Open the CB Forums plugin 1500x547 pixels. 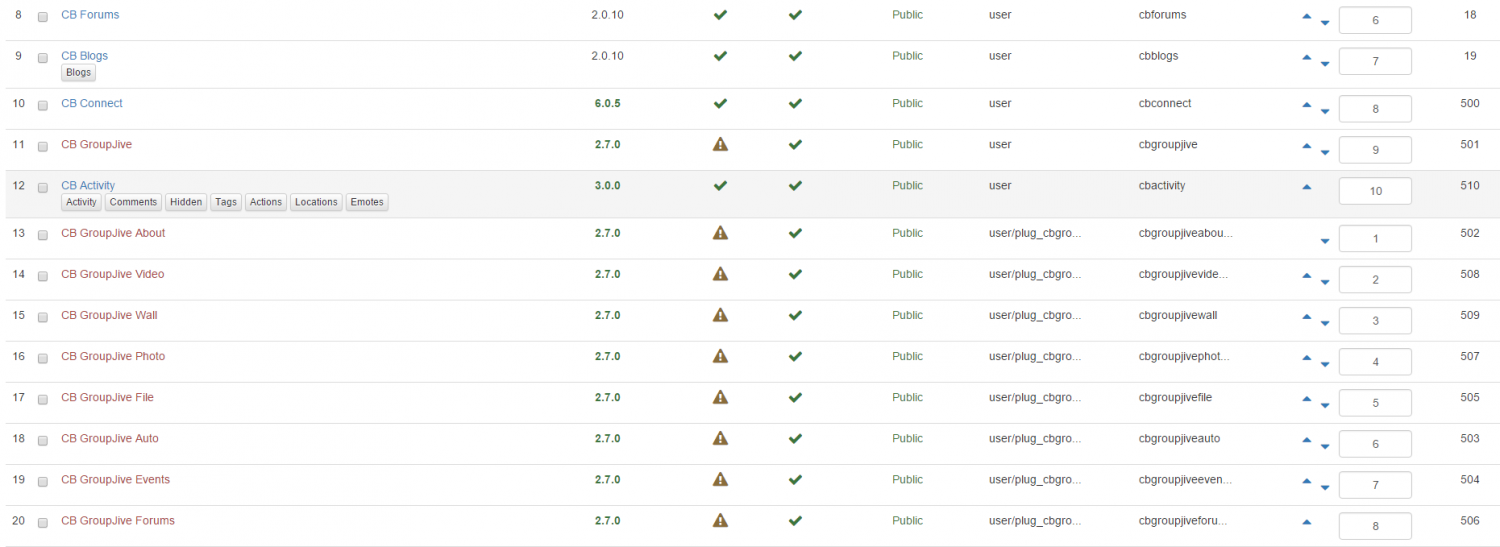tap(90, 15)
